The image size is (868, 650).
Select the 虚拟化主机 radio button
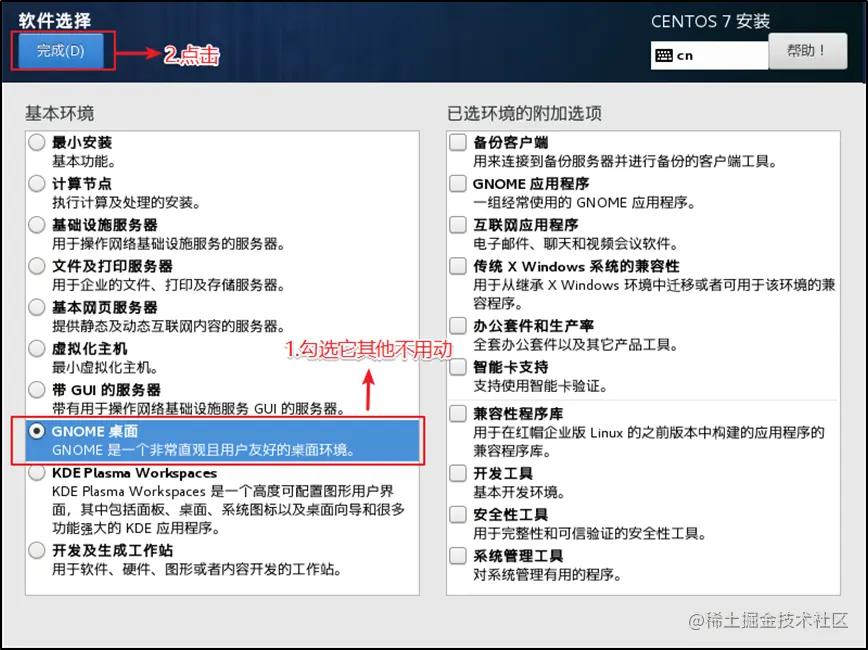click(37, 348)
